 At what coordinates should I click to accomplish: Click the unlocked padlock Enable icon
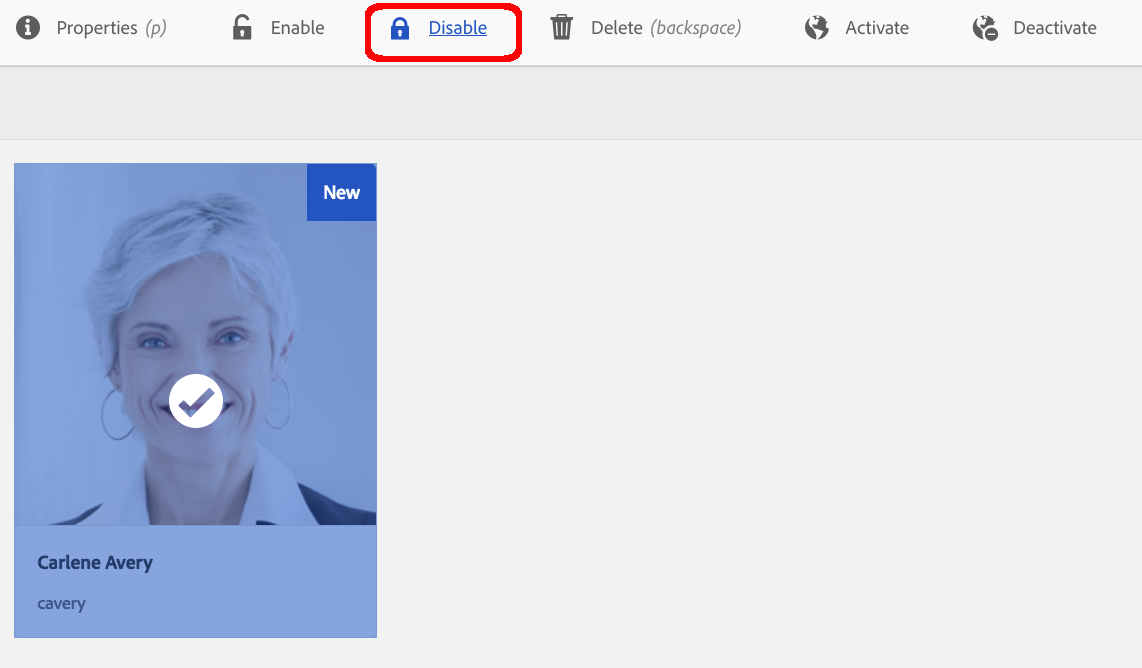tap(241, 27)
